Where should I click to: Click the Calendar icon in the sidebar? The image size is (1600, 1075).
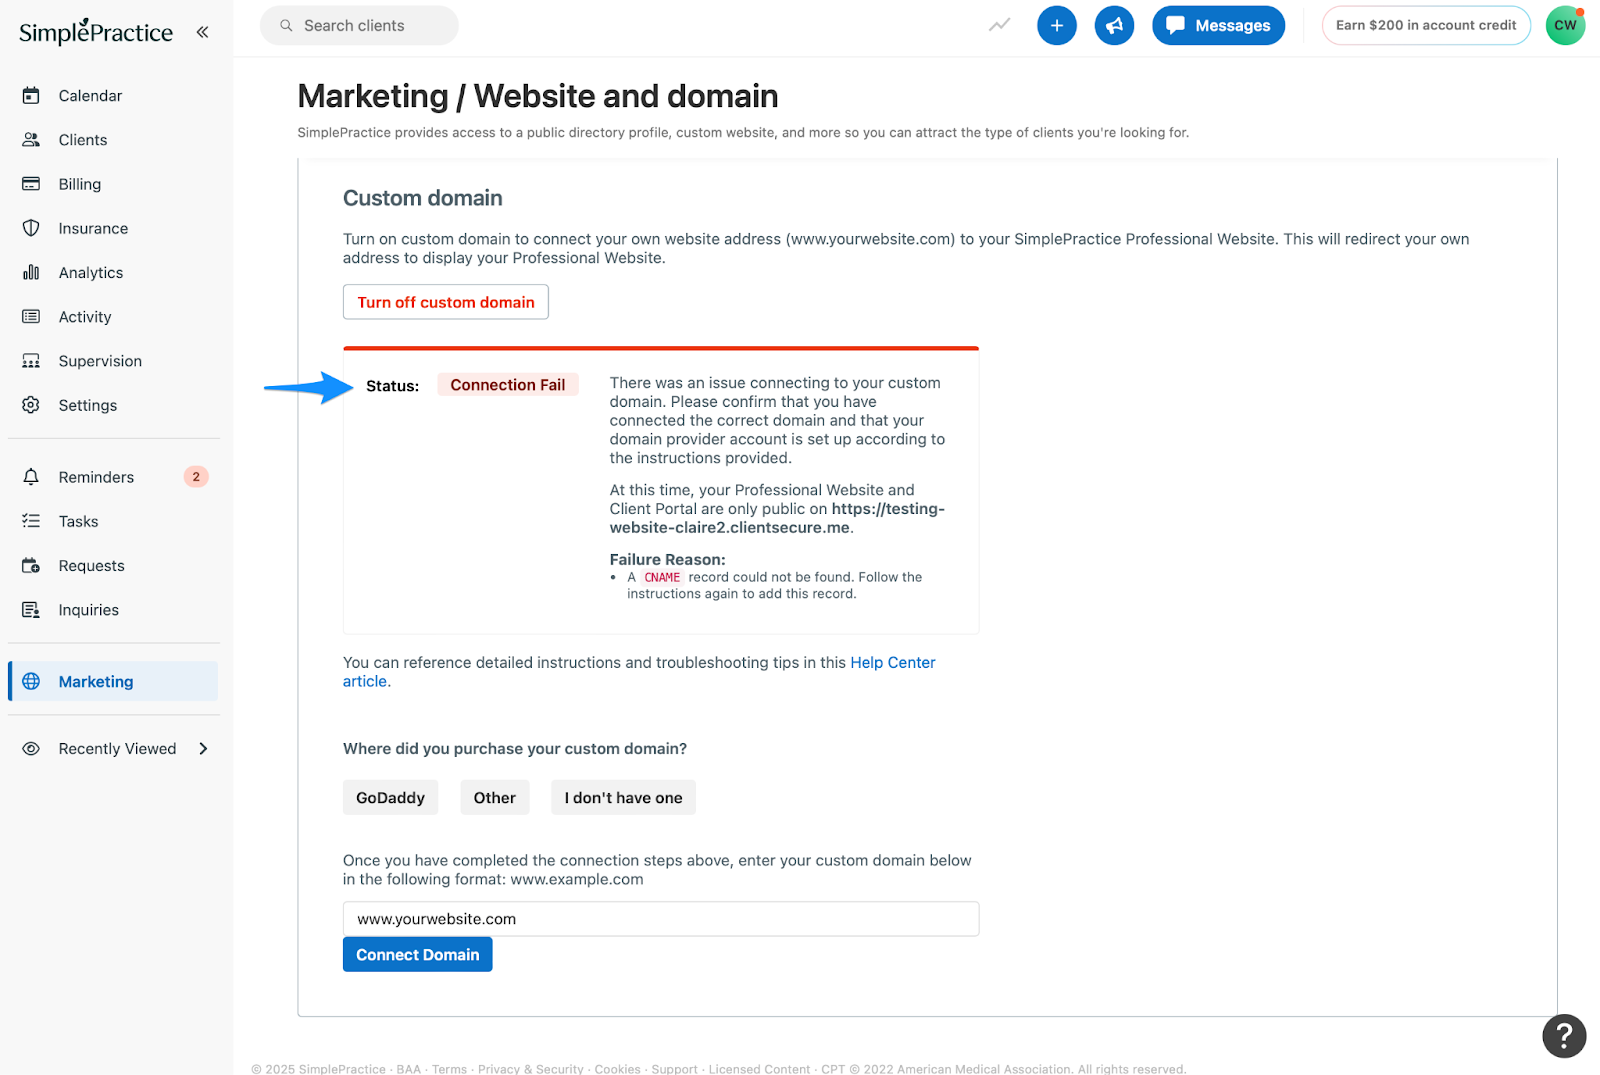coord(31,96)
